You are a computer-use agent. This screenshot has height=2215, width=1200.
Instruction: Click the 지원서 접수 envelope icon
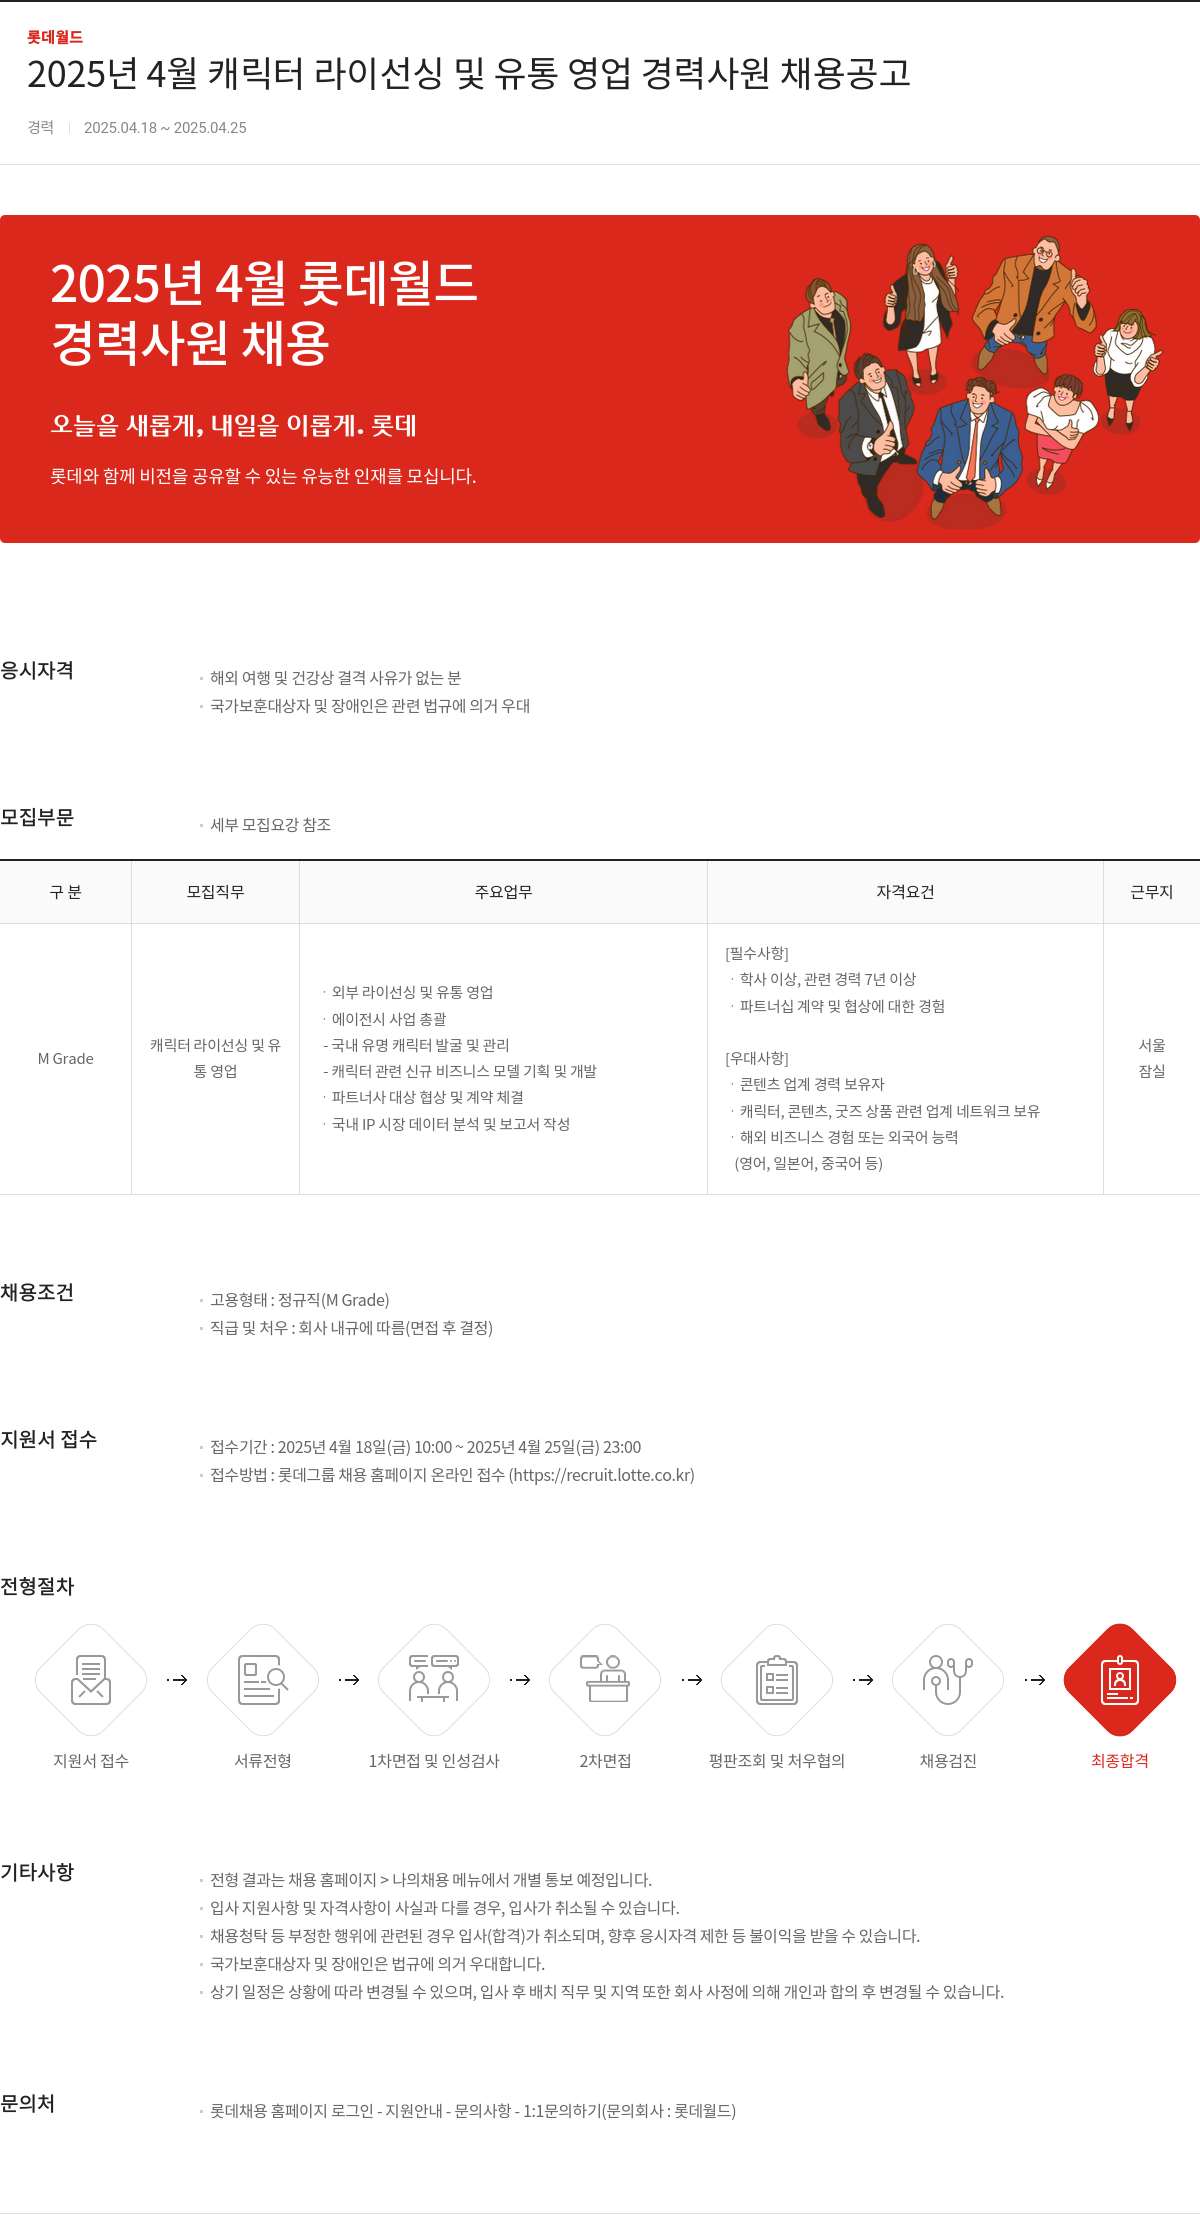[x=91, y=1680]
